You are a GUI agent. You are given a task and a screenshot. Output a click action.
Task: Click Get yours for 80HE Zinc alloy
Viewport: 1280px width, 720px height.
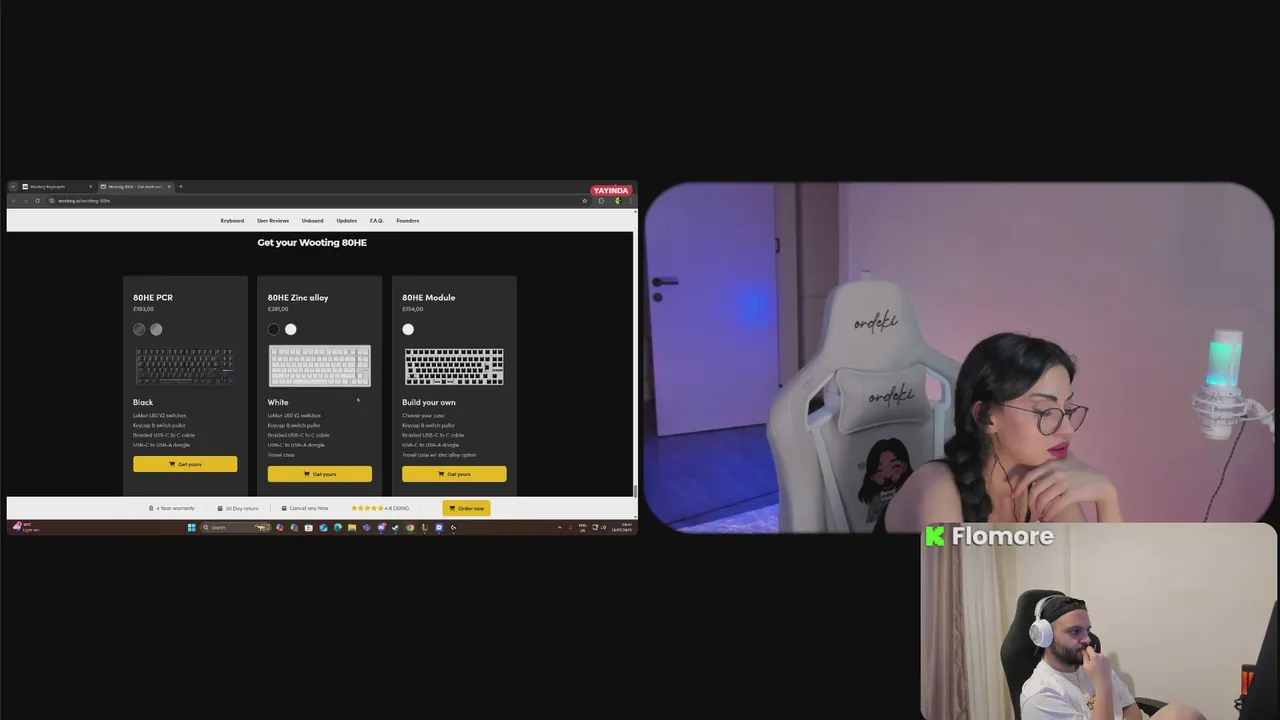(x=320, y=474)
